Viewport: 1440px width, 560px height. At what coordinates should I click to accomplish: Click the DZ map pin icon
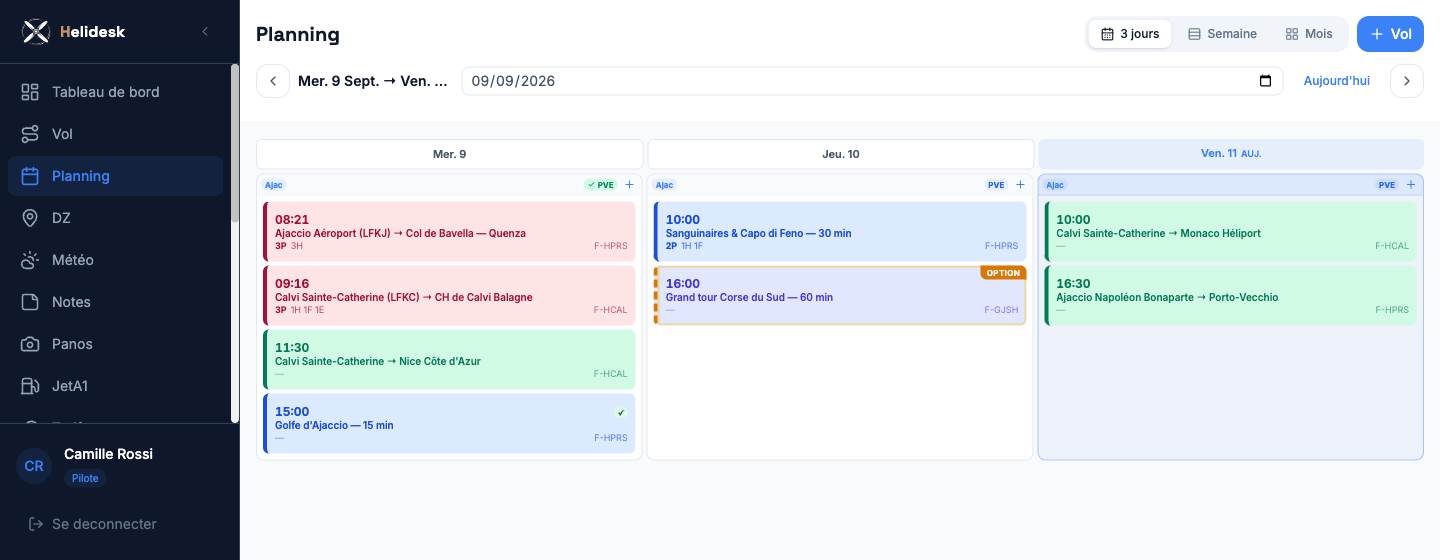30,218
